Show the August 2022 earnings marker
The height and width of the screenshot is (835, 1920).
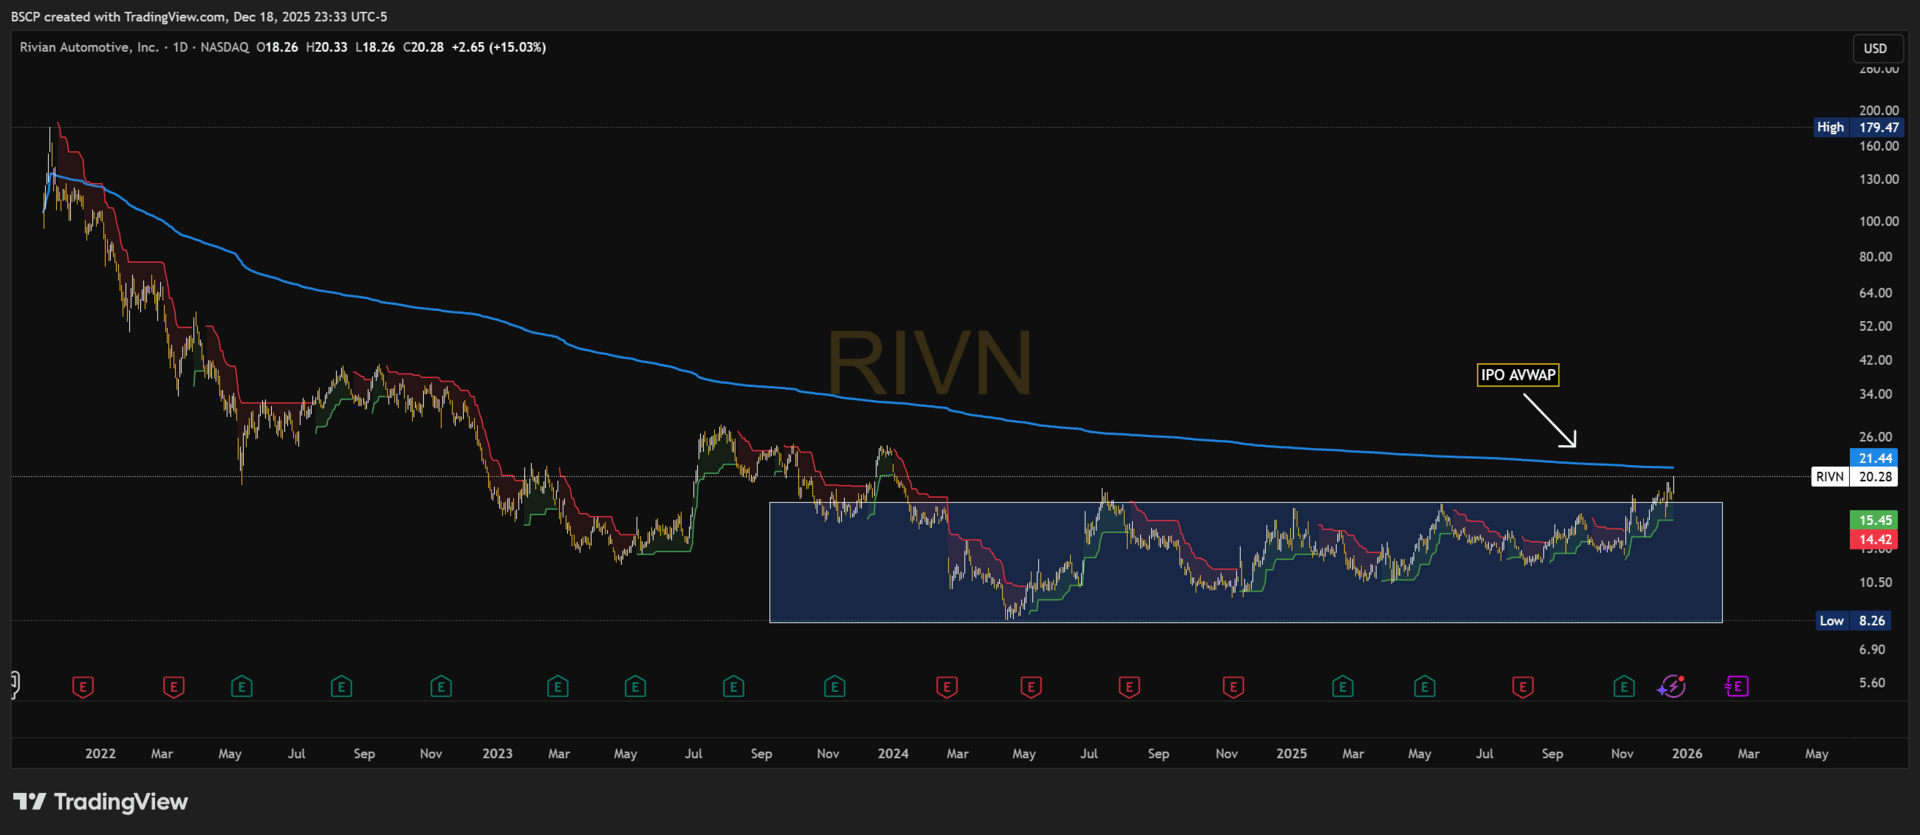[x=342, y=687]
